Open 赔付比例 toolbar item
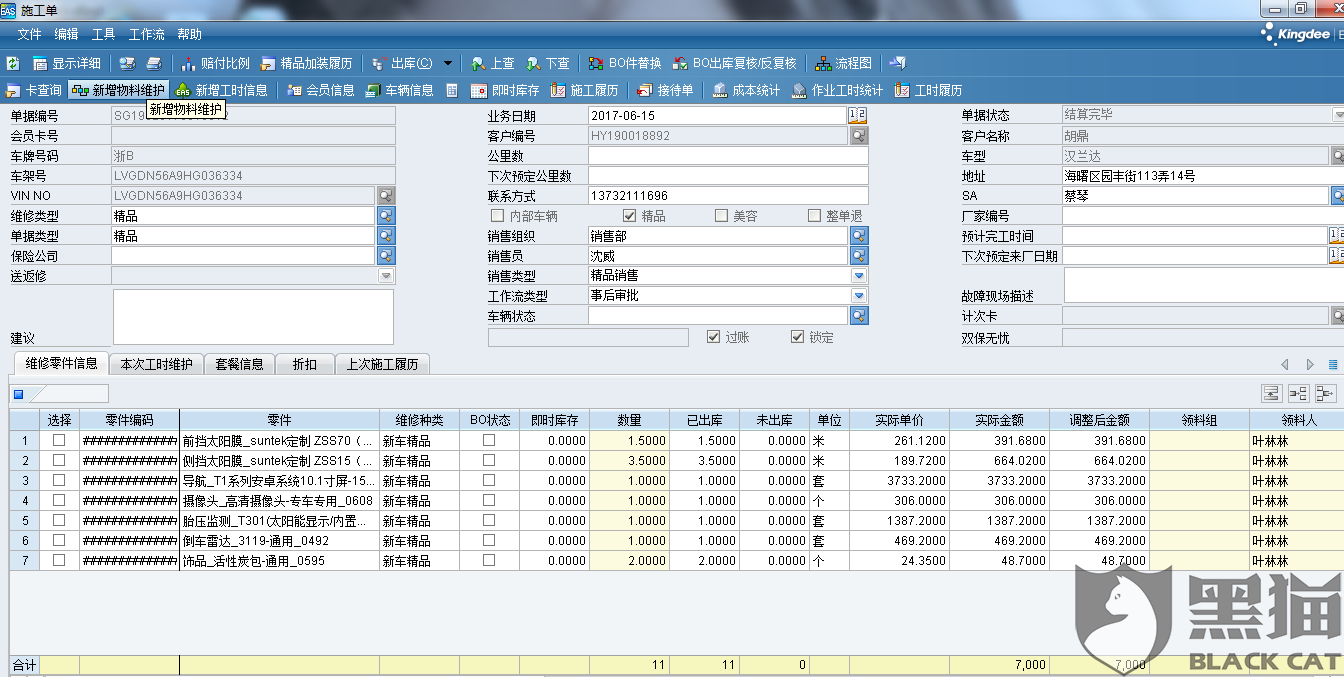The height and width of the screenshot is (677, 1344). pos(215,63)
